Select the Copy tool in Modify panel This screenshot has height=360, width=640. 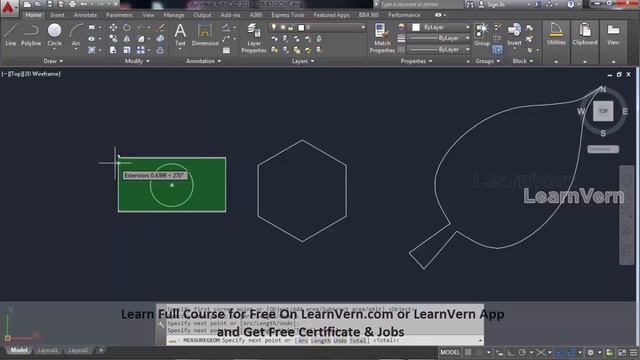(x=113, y=38)
